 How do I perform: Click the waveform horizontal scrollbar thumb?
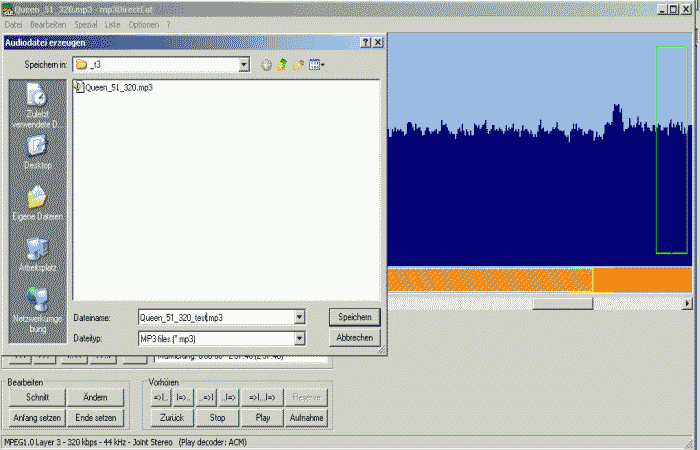pyautogui.click(x=562, y=303)
